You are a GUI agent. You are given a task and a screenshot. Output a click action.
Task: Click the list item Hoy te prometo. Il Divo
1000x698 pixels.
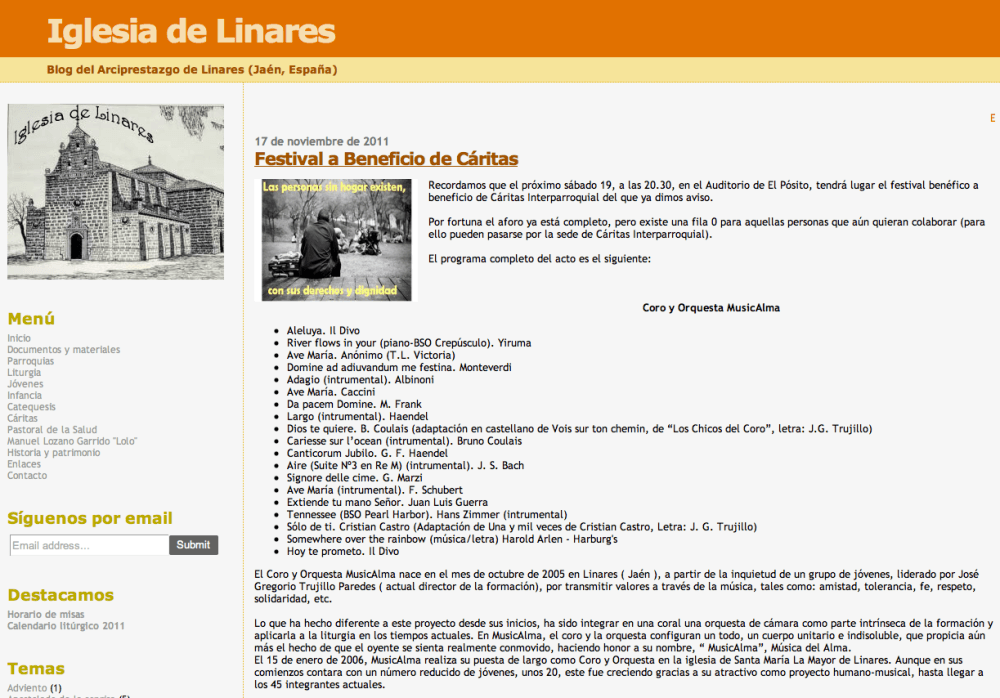(342, 551)
